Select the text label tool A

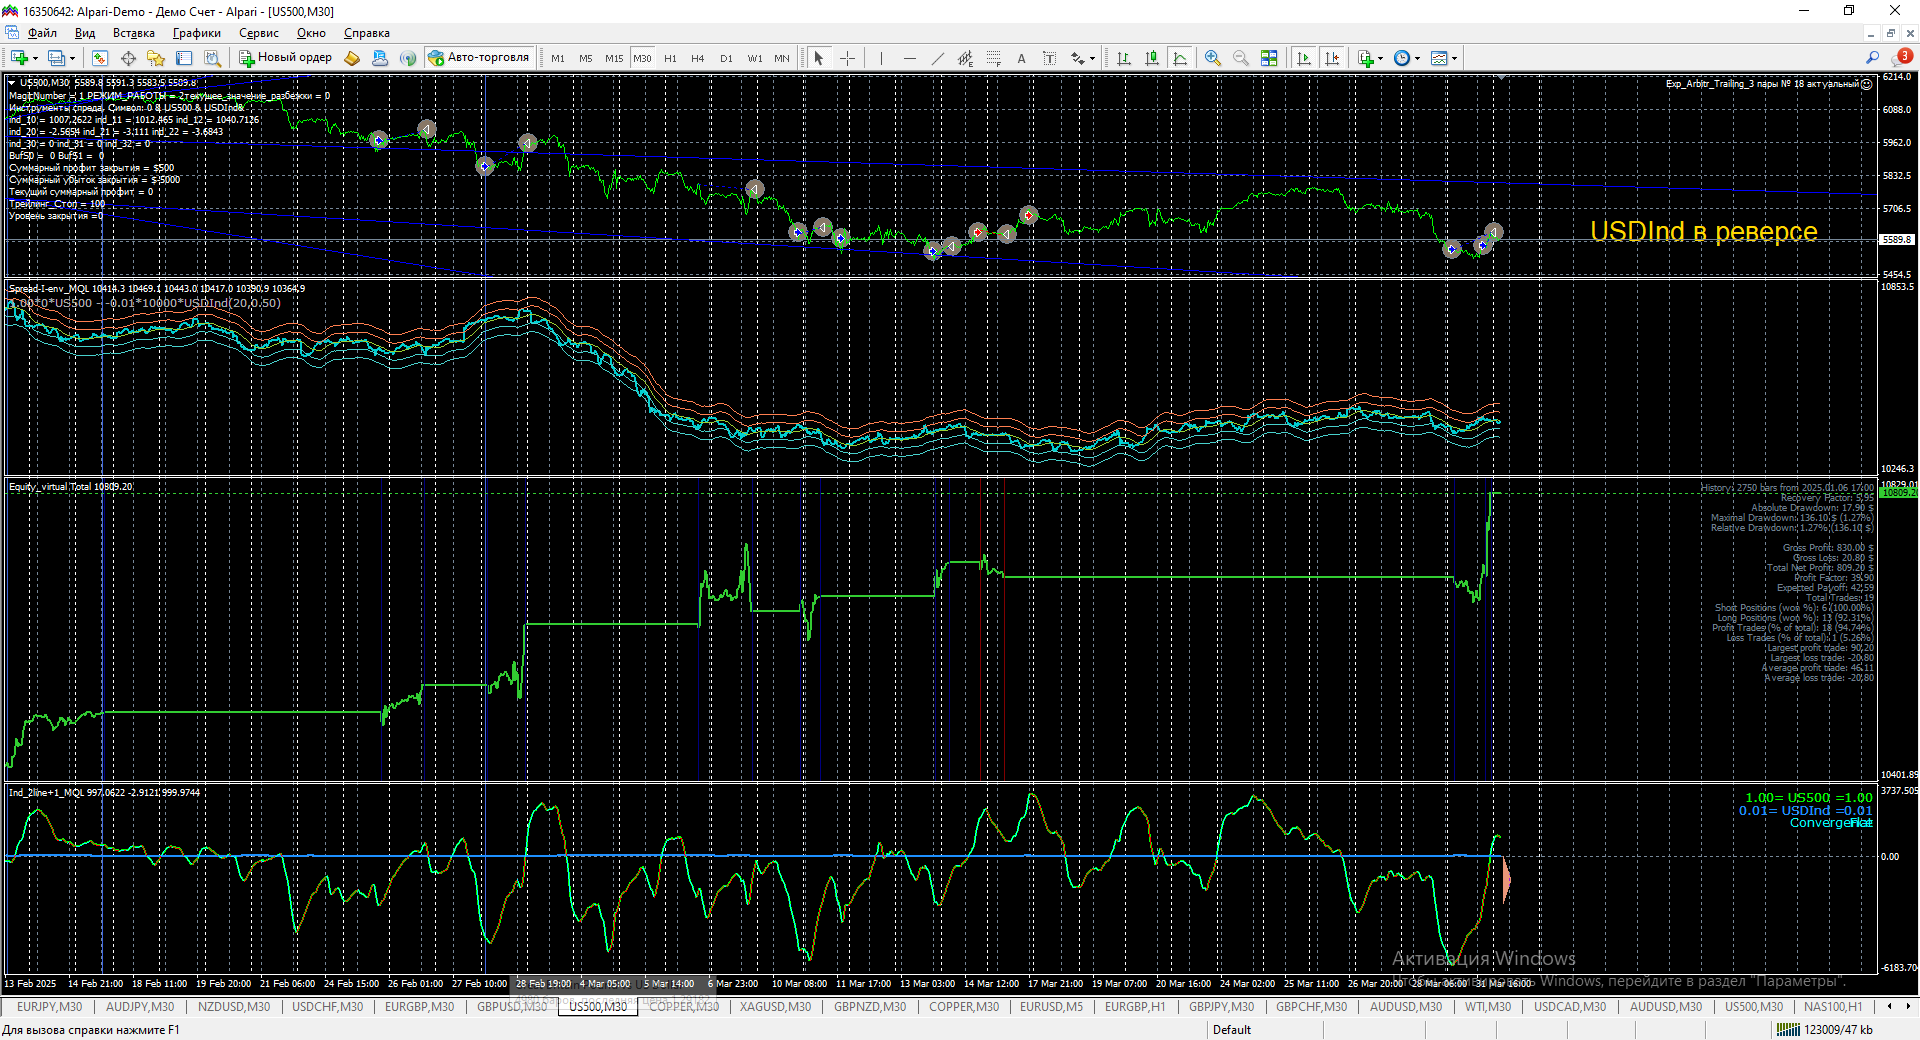point(1021,58)
